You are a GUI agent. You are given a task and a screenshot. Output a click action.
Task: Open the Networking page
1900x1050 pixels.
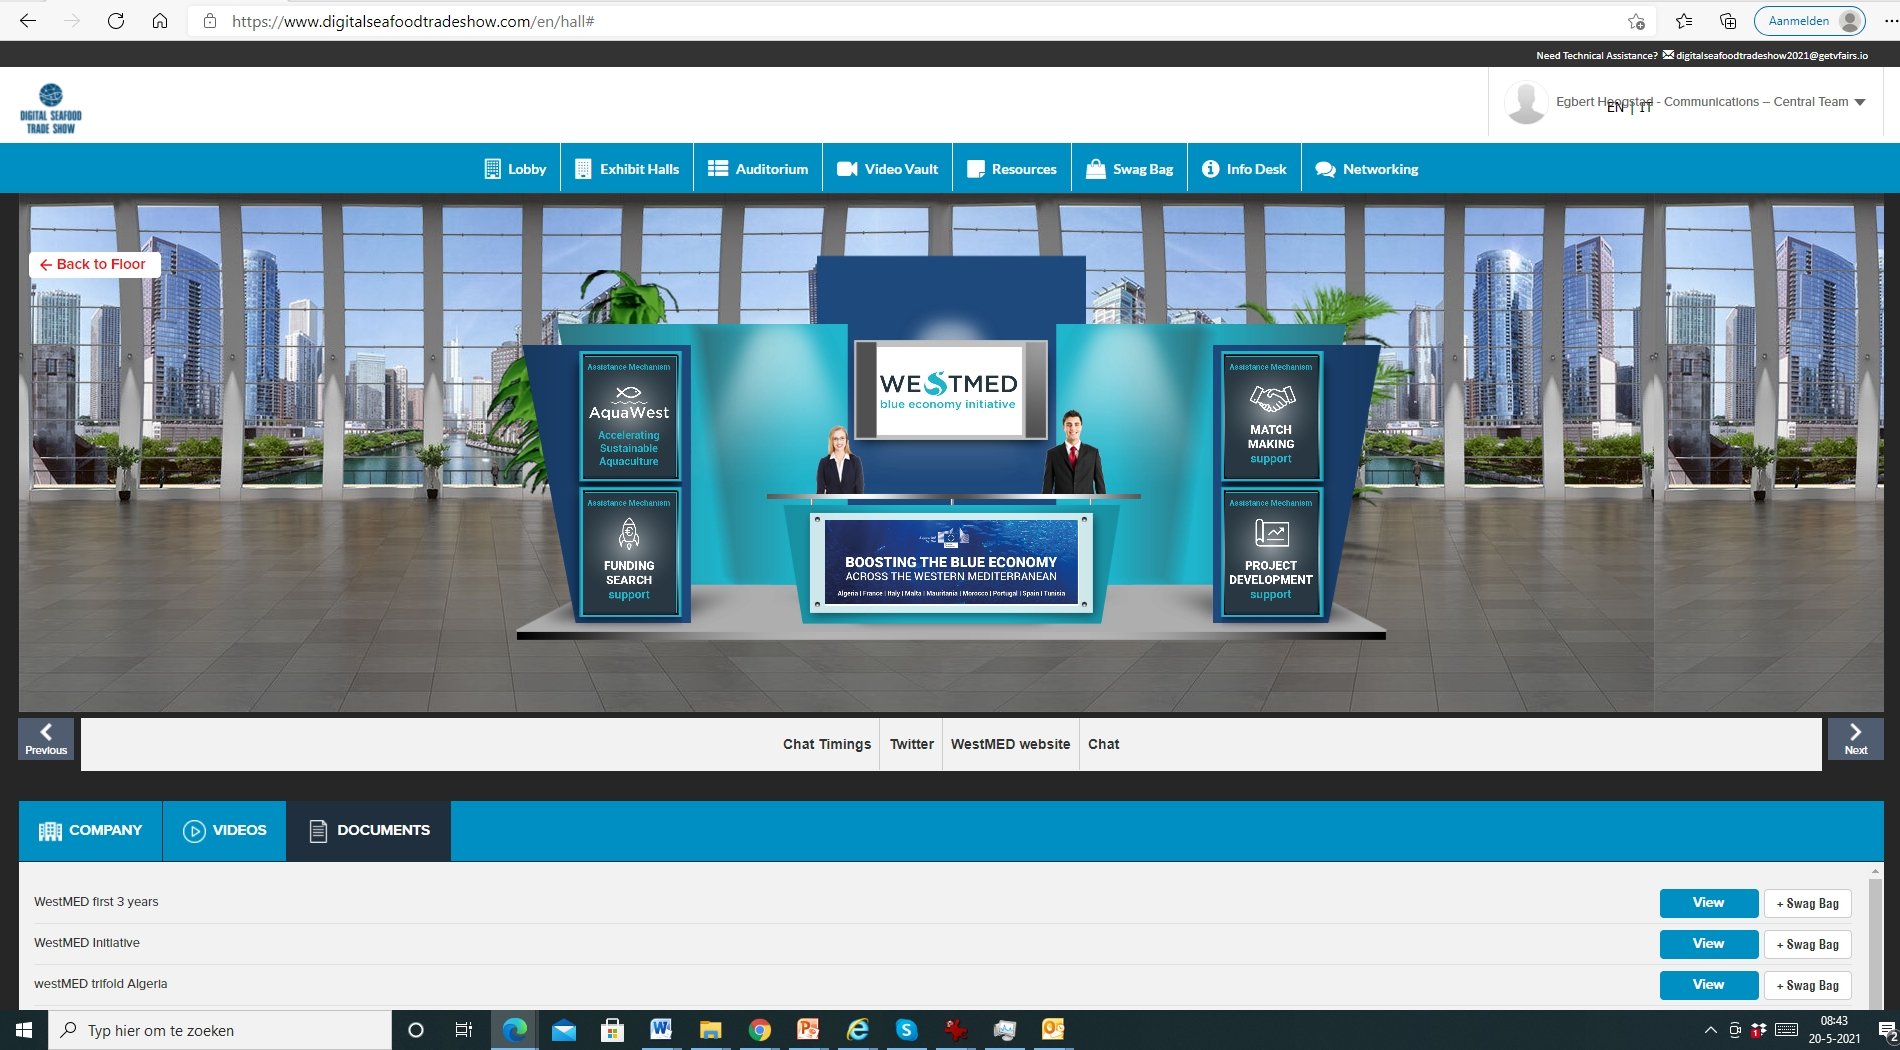point(1367,169)
